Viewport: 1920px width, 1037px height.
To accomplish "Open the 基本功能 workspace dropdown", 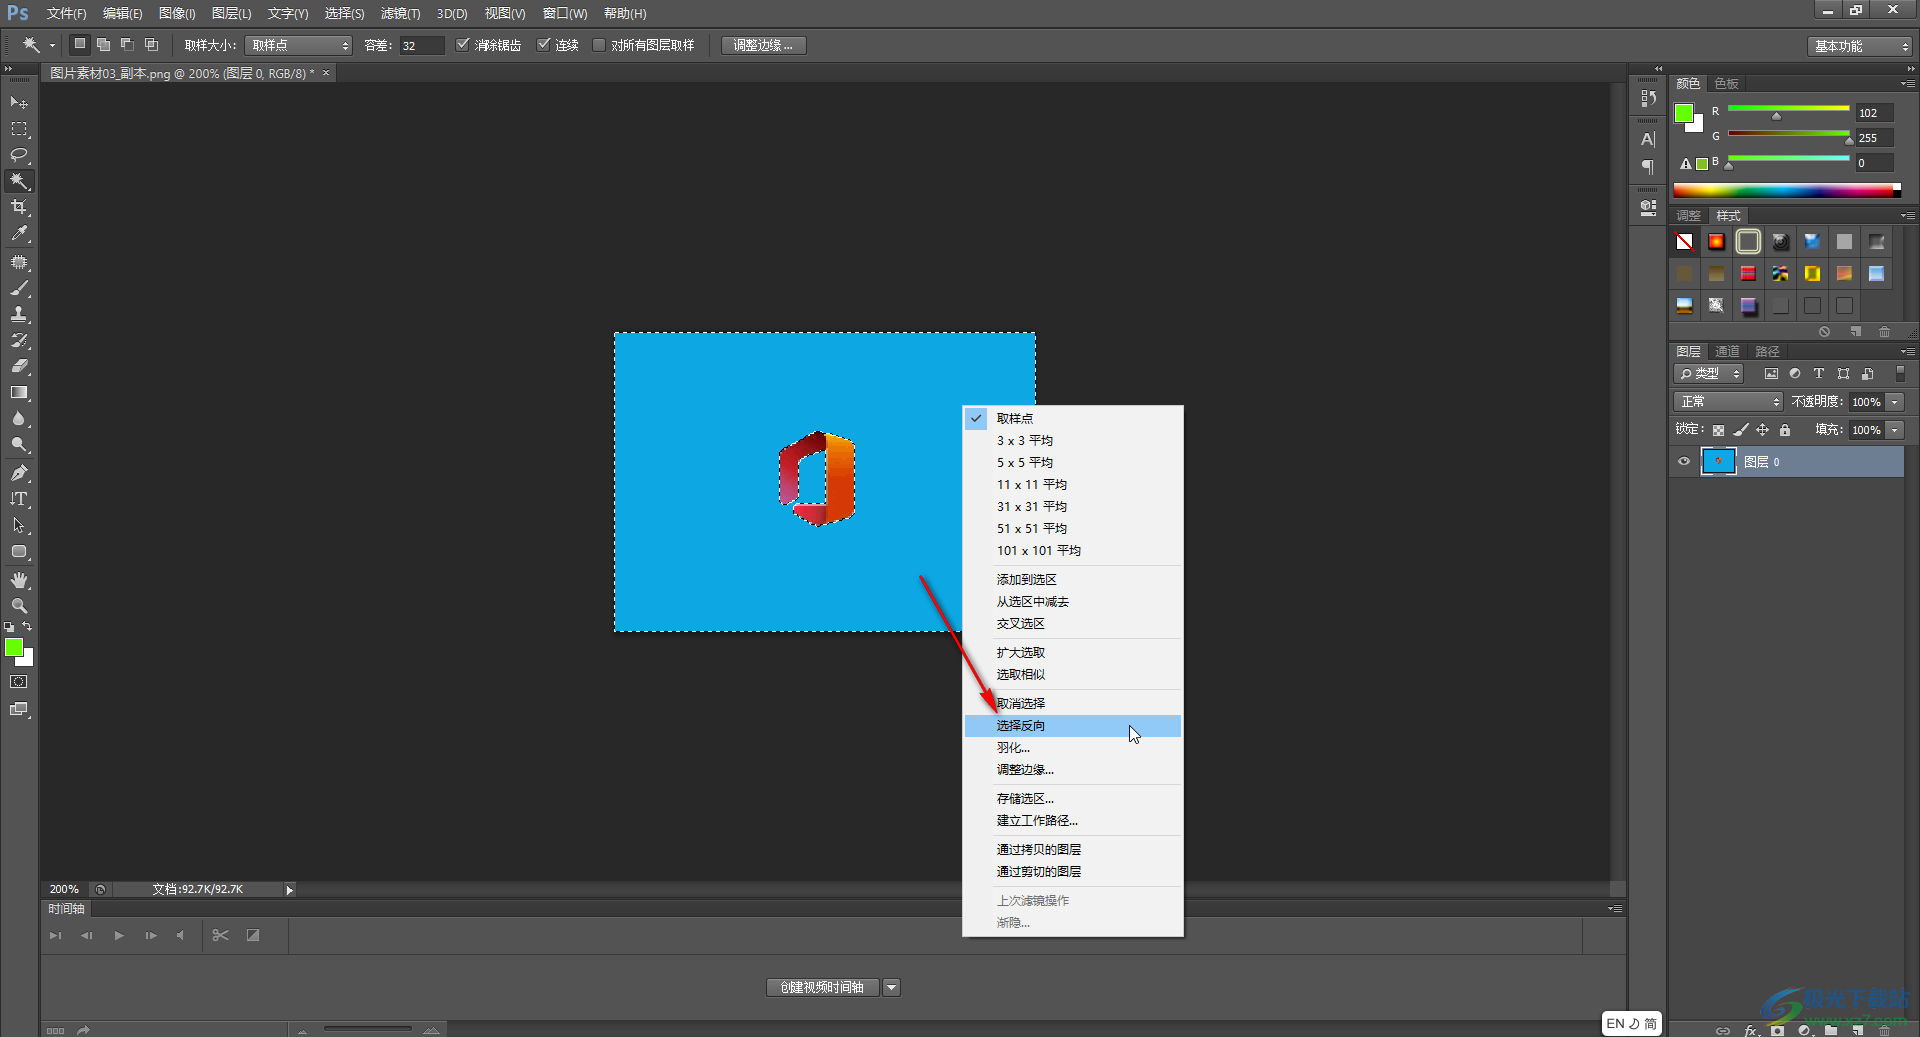I will pos(1860,46).
